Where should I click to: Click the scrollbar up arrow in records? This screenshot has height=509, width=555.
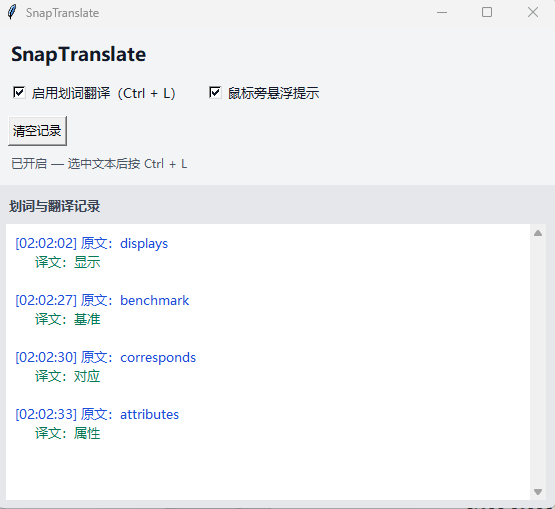pos(538,233)
